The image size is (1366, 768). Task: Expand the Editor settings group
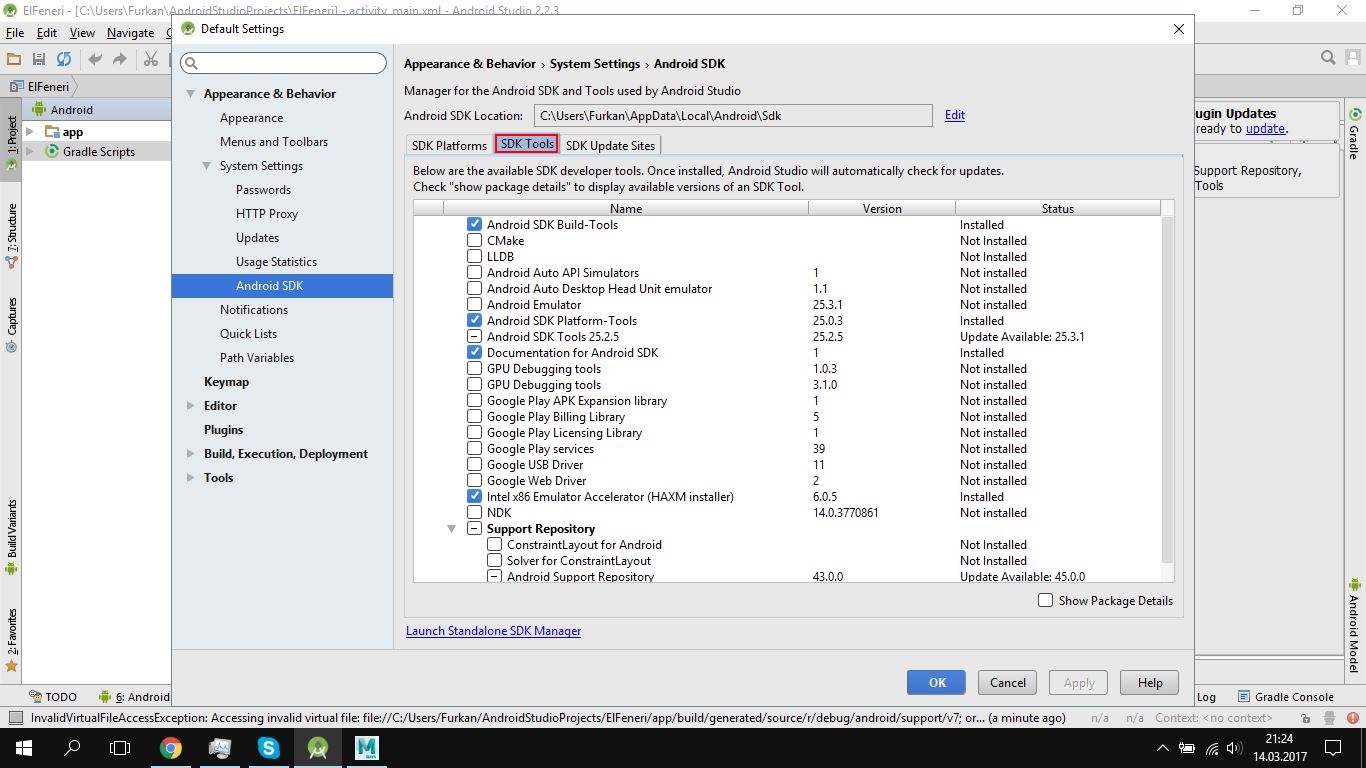tap(190, 406)
